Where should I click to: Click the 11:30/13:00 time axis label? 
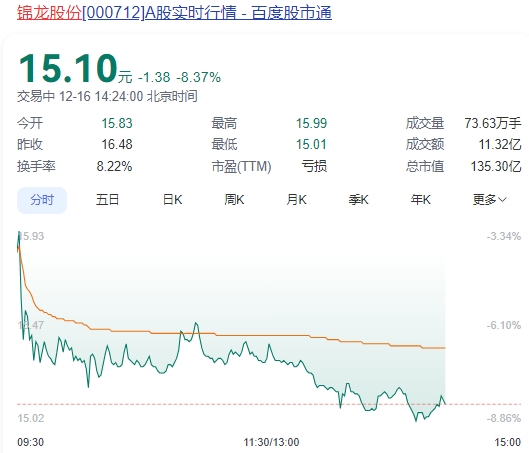click(271, 442)
